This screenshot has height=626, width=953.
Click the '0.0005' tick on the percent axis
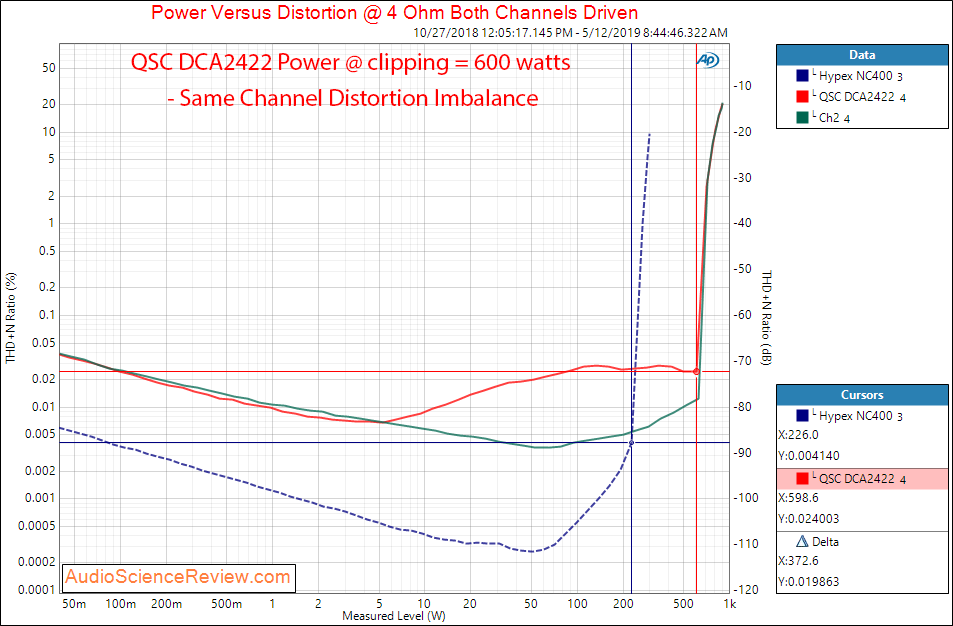point(38,526)
